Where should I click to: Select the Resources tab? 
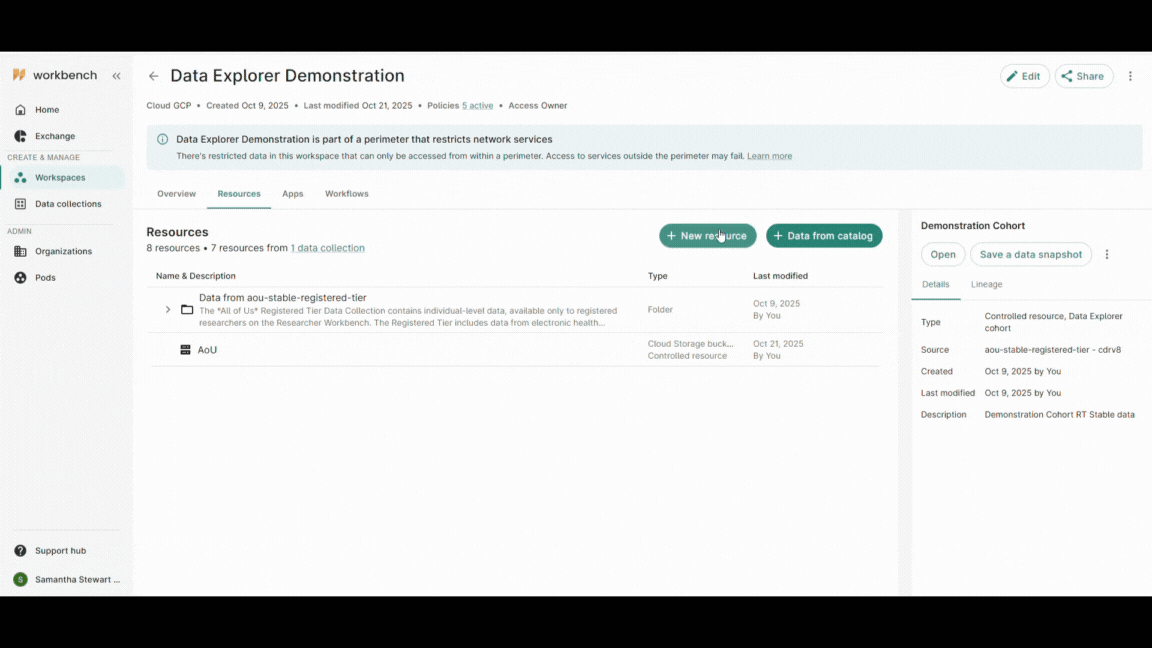(x=239, y=194)
